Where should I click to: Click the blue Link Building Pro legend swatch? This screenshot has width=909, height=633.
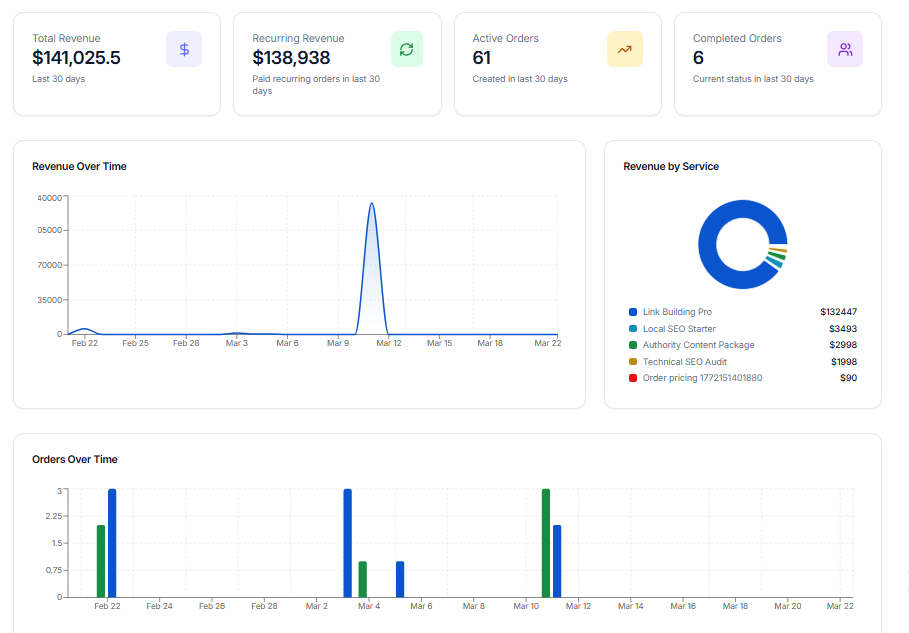tap(632, 312)
